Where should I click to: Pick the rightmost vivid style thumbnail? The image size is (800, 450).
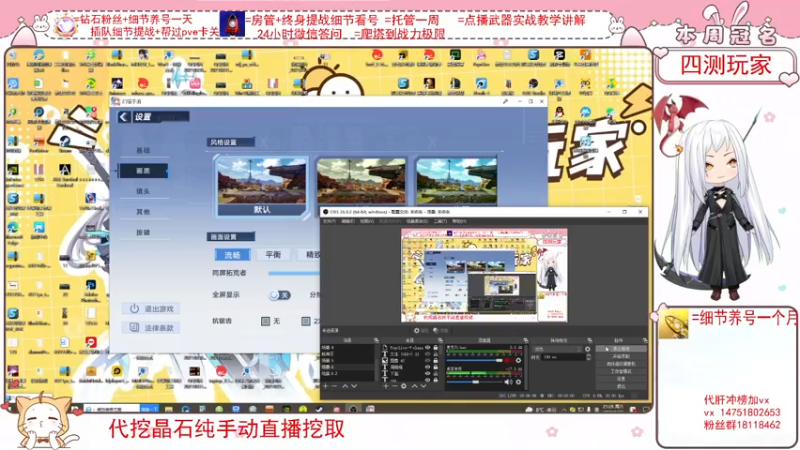pyautogui.click(x=456, y=182)
